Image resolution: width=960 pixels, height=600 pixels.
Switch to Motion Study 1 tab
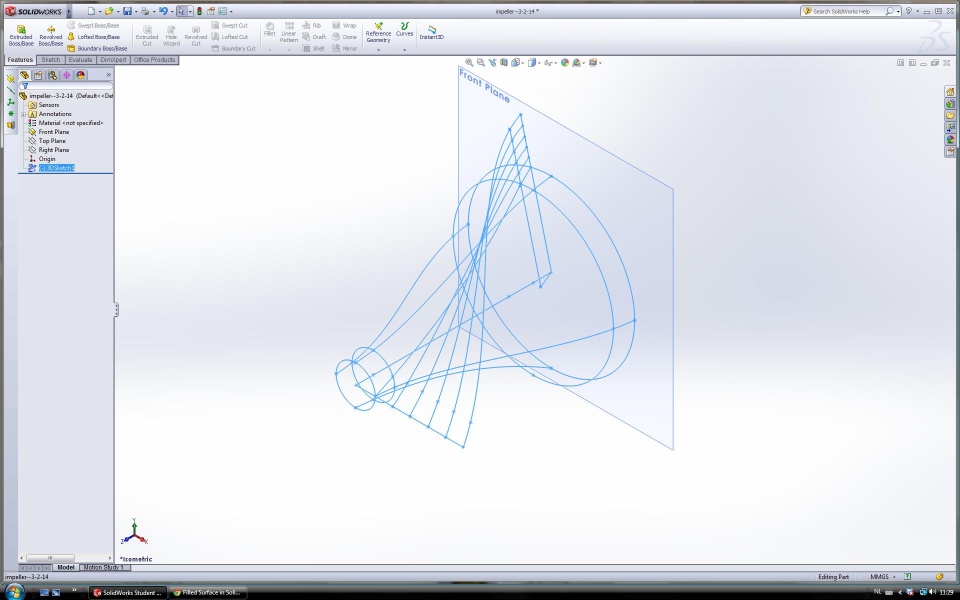pyautogui.click(x=103, y=568)
